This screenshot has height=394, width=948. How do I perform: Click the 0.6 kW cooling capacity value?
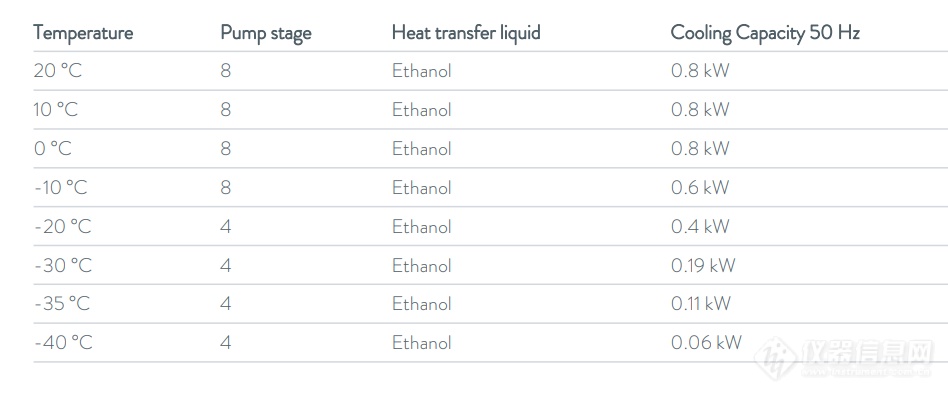tap(700, 187)
